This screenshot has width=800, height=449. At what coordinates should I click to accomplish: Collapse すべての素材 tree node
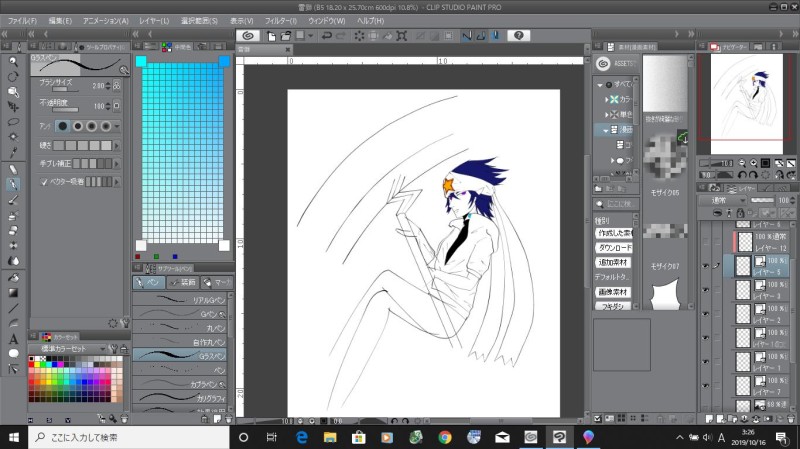click(x=600, y=85)
